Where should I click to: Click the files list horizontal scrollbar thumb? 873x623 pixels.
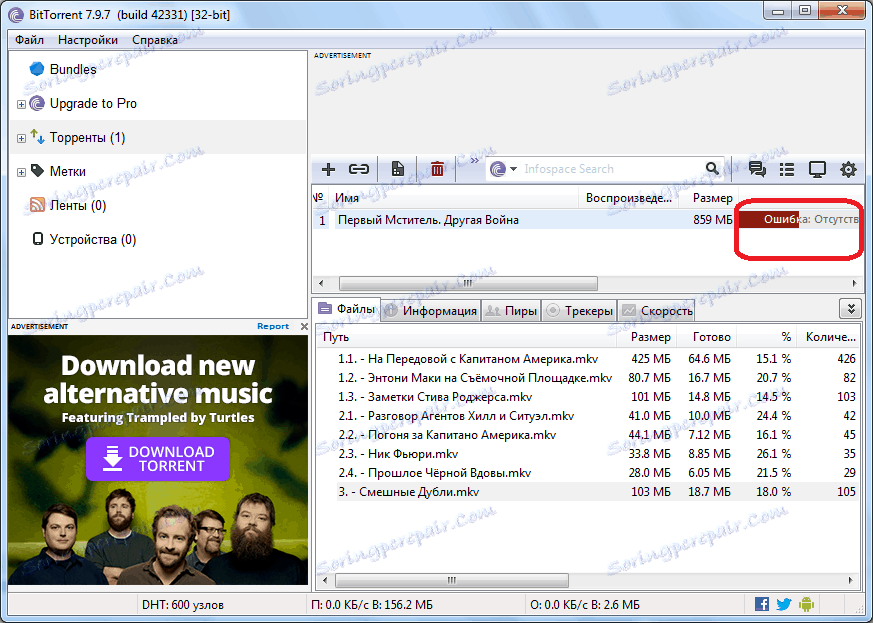(x=452, y=580)
